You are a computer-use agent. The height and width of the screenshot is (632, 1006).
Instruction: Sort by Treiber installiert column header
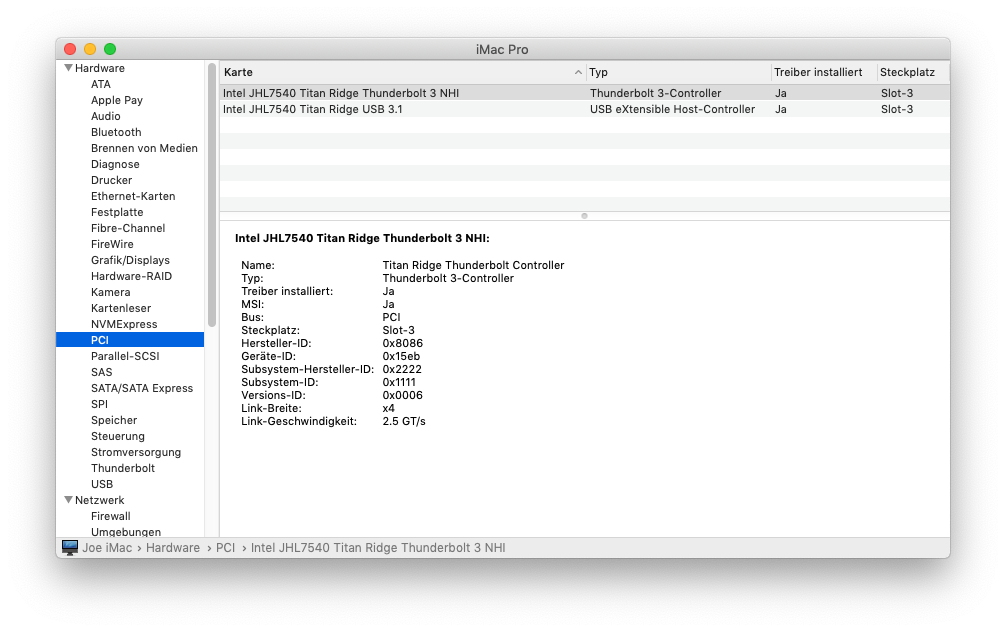824,73
